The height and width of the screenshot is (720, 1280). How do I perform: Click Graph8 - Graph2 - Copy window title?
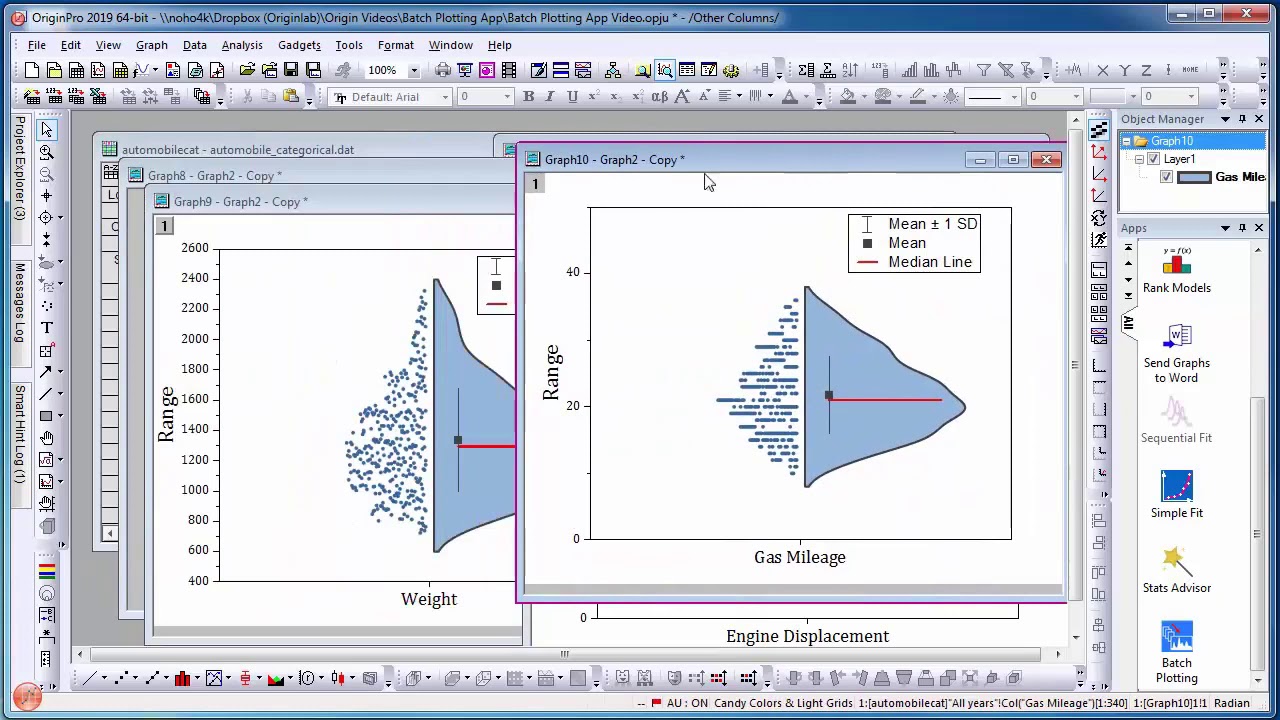pyautogui.click(x=215, y=176)
